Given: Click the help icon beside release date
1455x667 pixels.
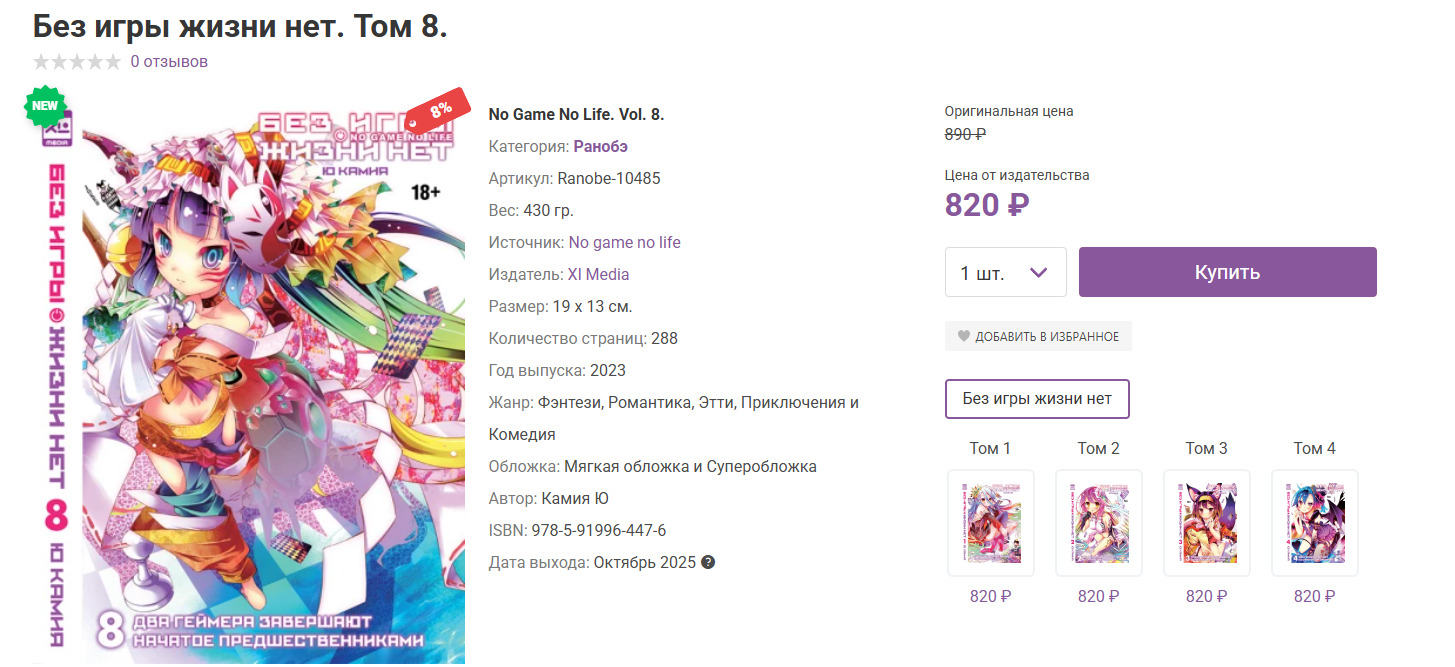Looking at the screenshot, I should pos(708,562).
